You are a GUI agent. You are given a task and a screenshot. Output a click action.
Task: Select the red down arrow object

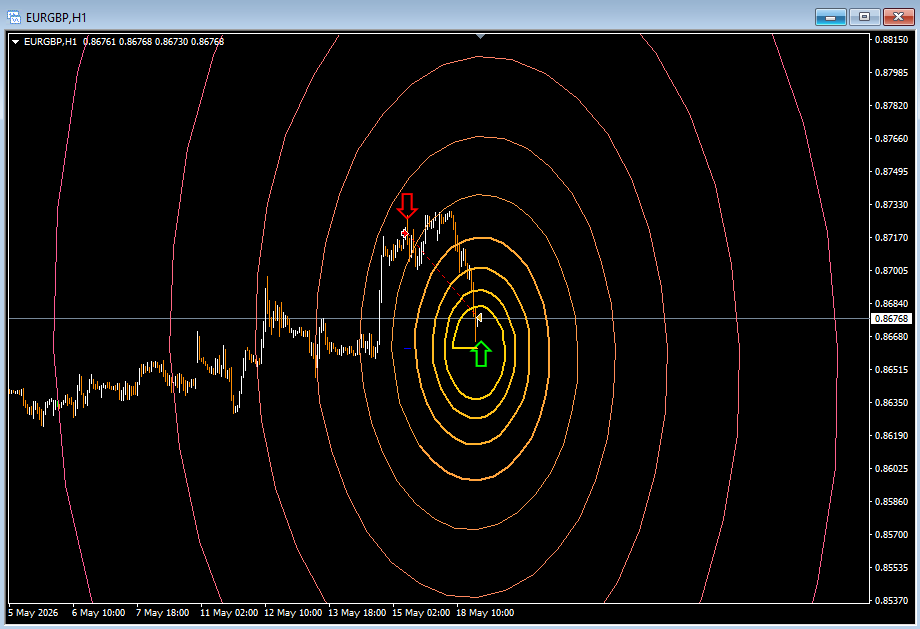407,206
